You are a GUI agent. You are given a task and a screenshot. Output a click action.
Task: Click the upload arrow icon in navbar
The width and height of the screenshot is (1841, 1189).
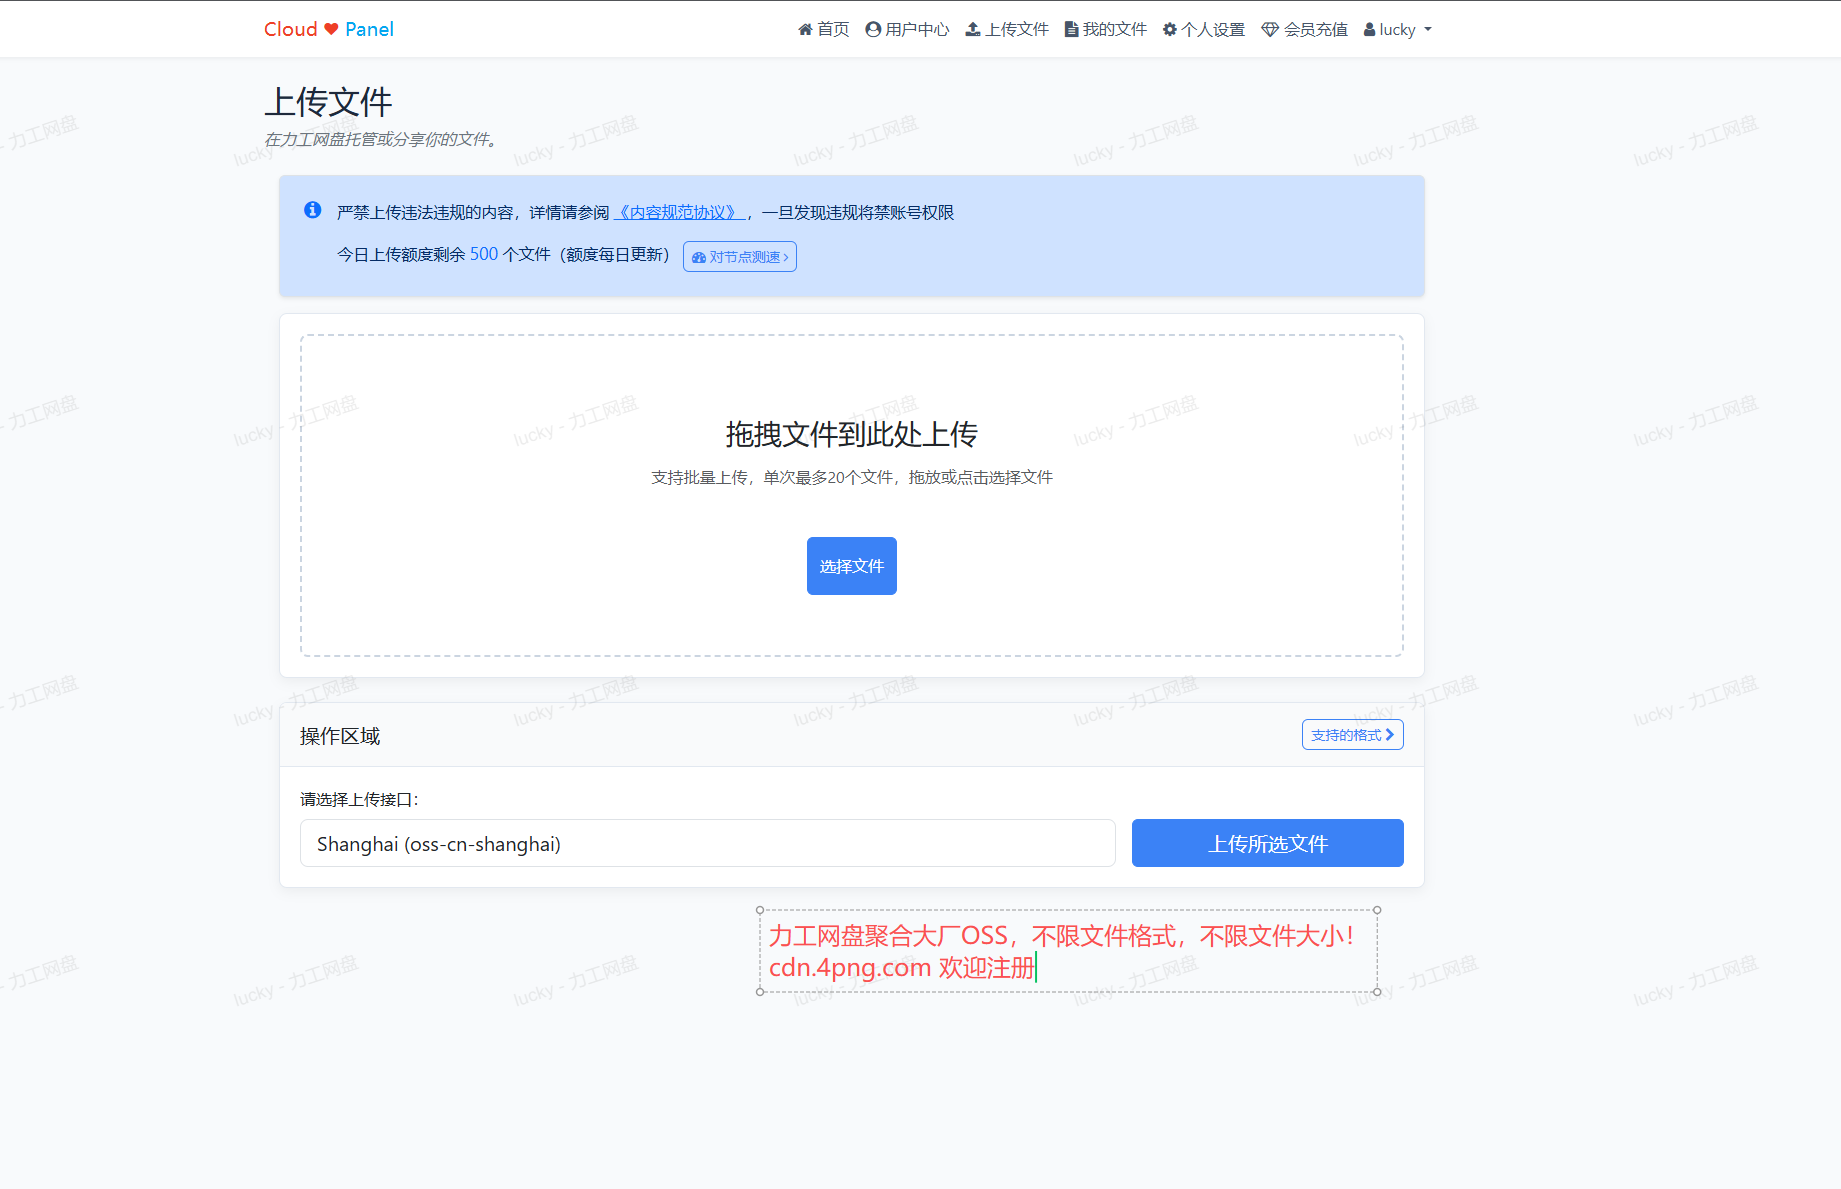pyautogui.click(x=972, y=30)
